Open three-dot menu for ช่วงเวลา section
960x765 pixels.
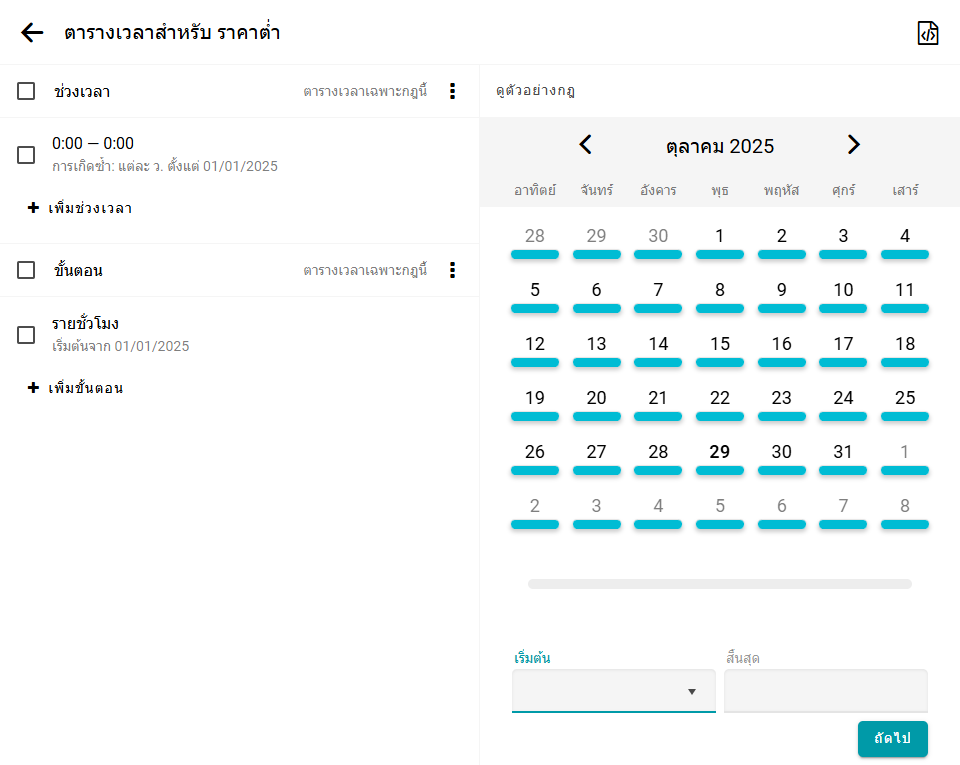452,91
